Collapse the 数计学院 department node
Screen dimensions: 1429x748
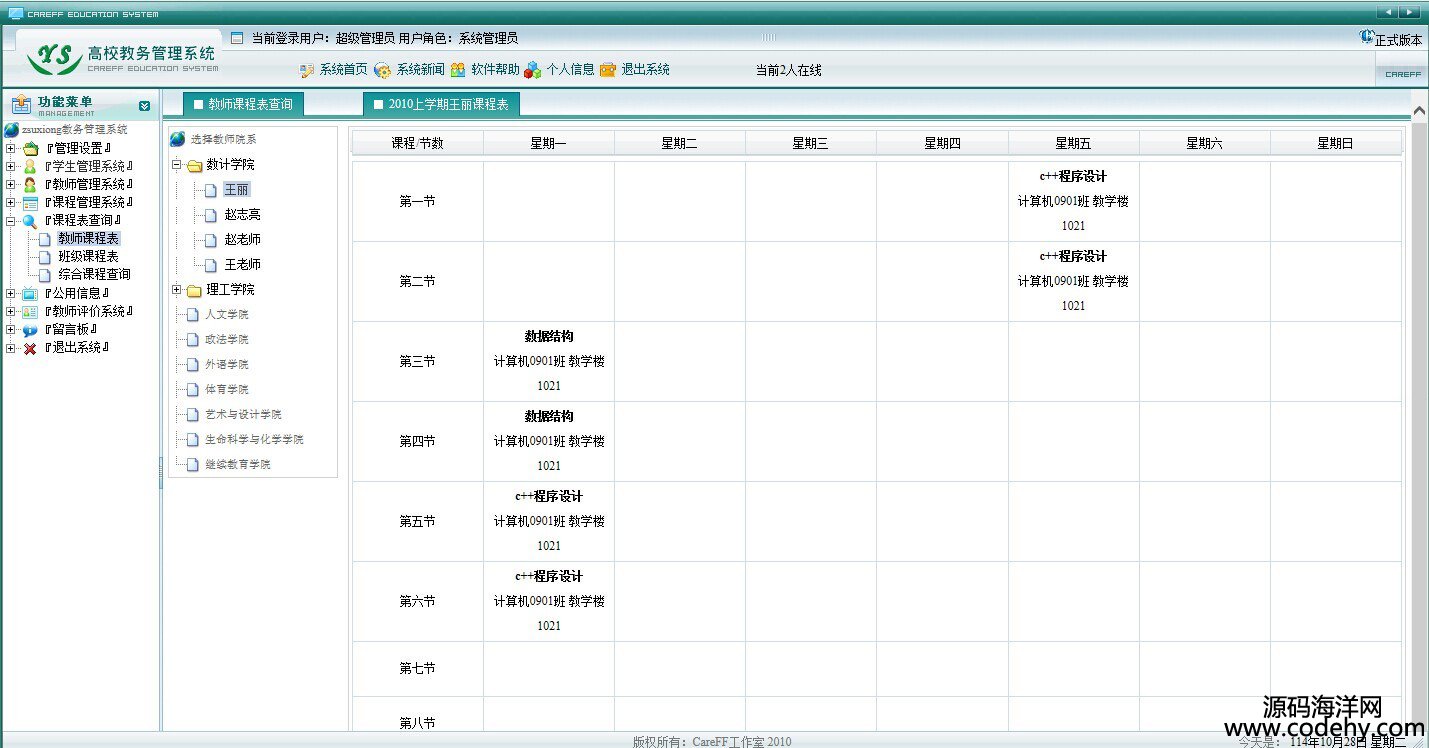177,165
